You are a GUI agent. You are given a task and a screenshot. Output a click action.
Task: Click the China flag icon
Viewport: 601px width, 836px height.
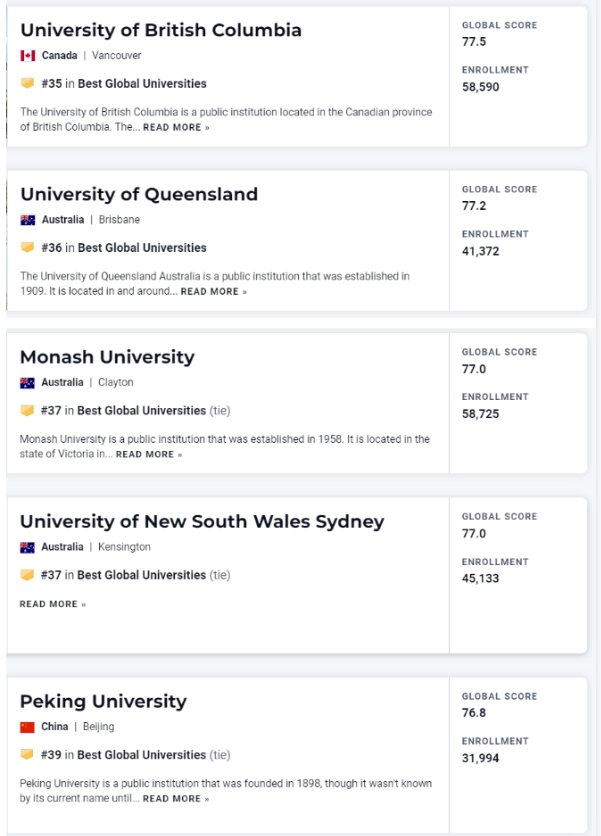[27, 727]
